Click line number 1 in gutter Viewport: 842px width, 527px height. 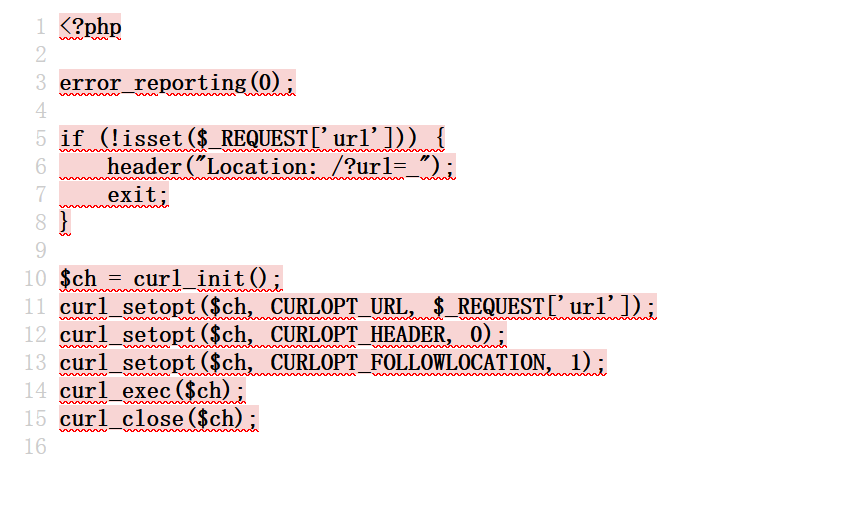[41, 27]
